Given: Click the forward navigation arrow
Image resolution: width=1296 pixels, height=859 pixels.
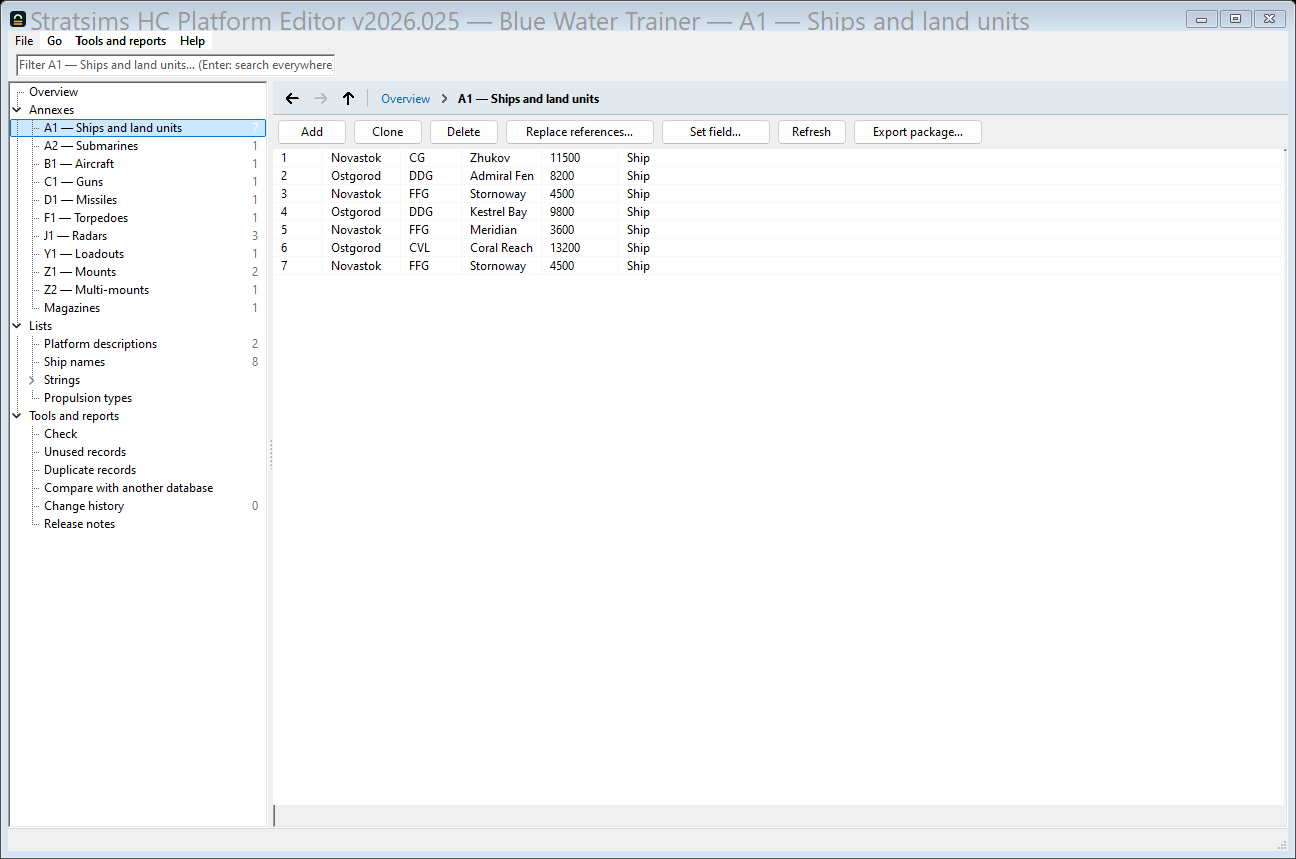Looking at the screenshot, I should coord(320,99).
